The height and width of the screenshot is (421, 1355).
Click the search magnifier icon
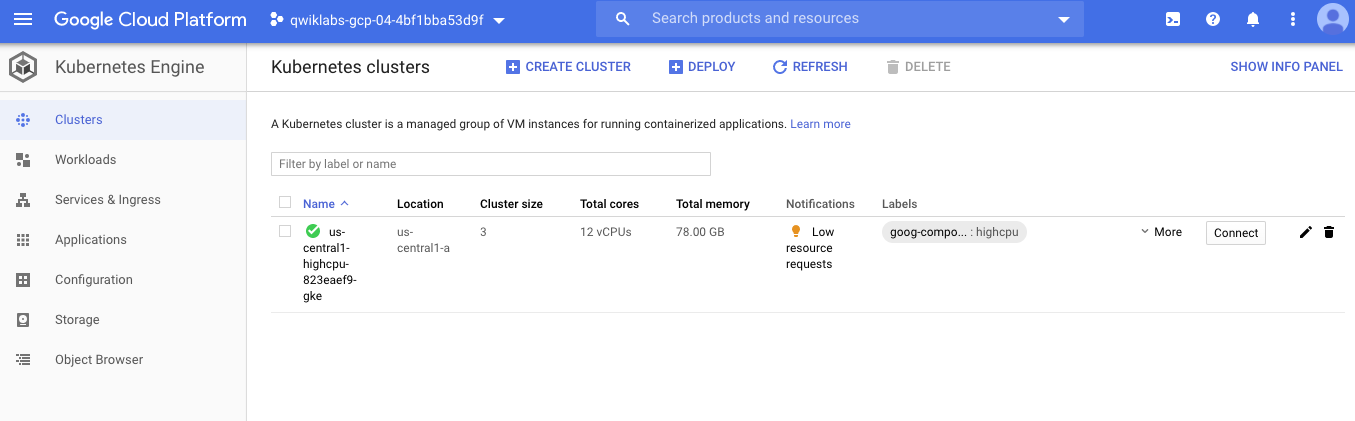[x=623, y=19]
